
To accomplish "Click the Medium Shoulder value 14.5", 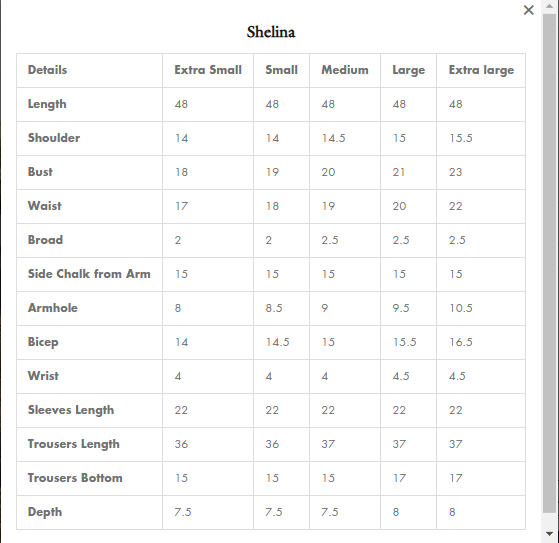I will 333,138.
